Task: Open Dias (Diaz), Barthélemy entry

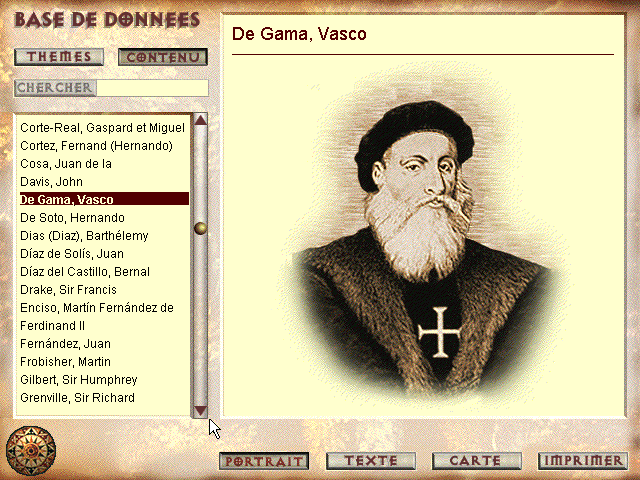Action: pyautogui.click(x=84, y=236)
